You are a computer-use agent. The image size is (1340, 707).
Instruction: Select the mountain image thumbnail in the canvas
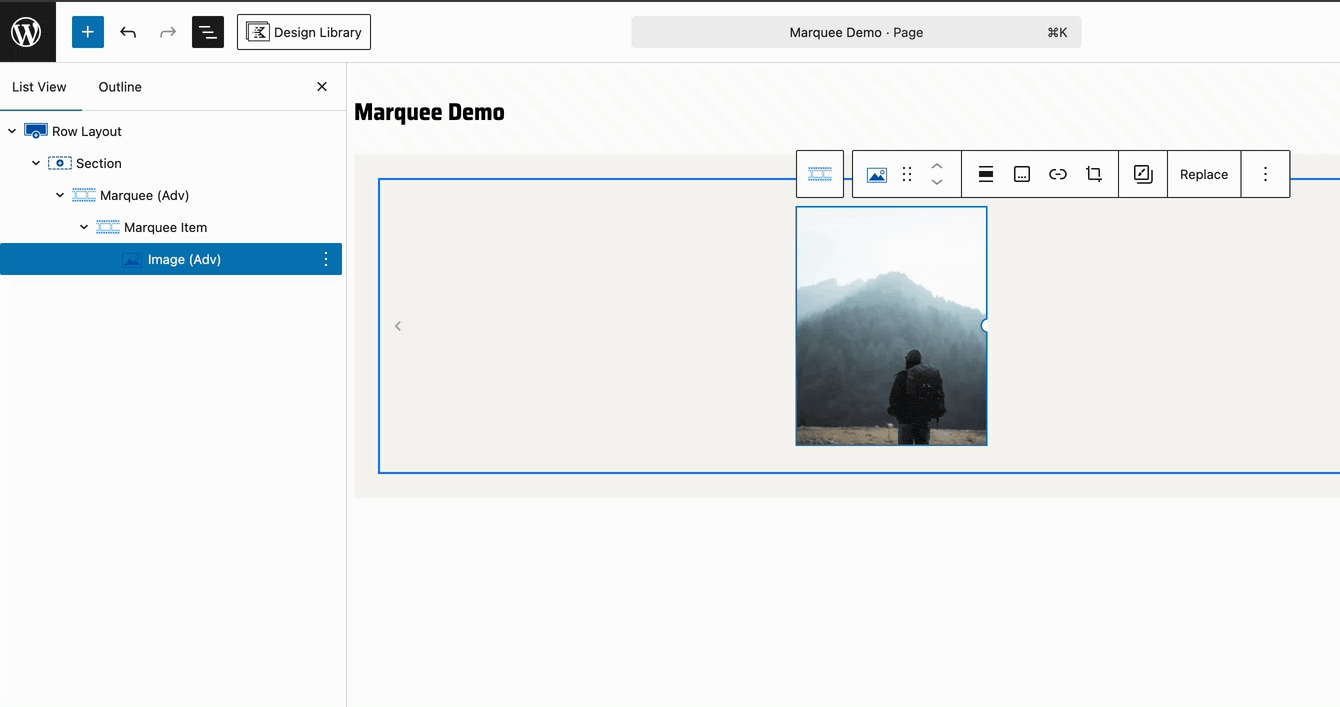coord(891,325)
